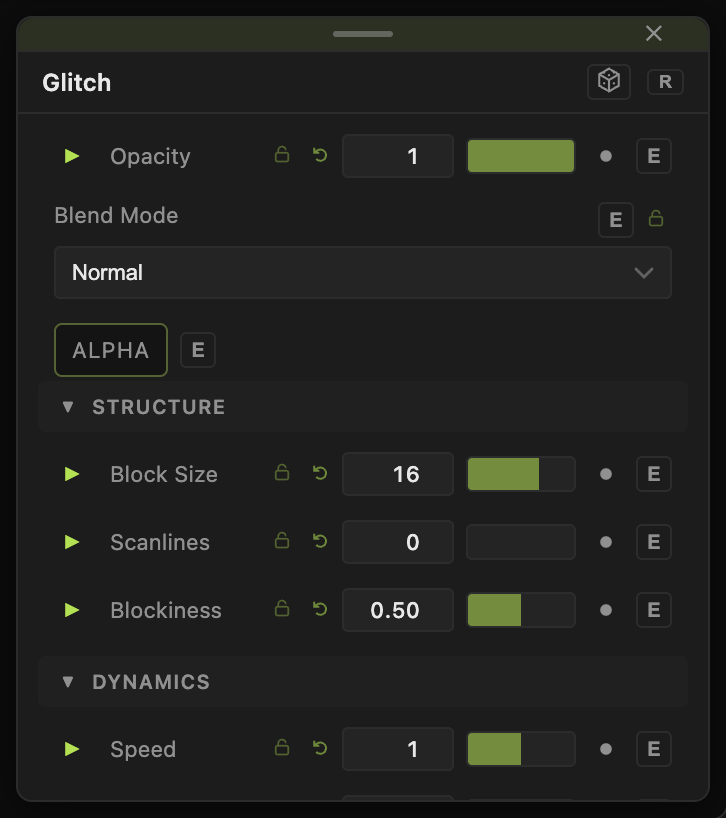Click the randomize dice icon
Screen dimensions: 726x818
[609, 82]
